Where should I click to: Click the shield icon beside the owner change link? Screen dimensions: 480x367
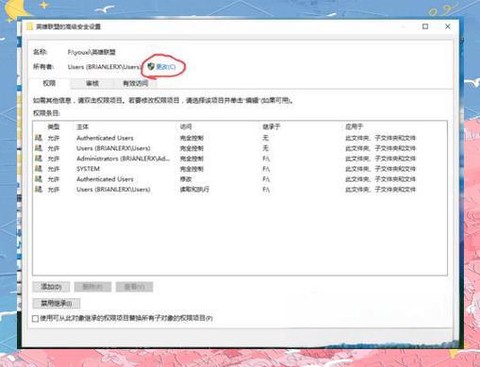pos(151,66)
